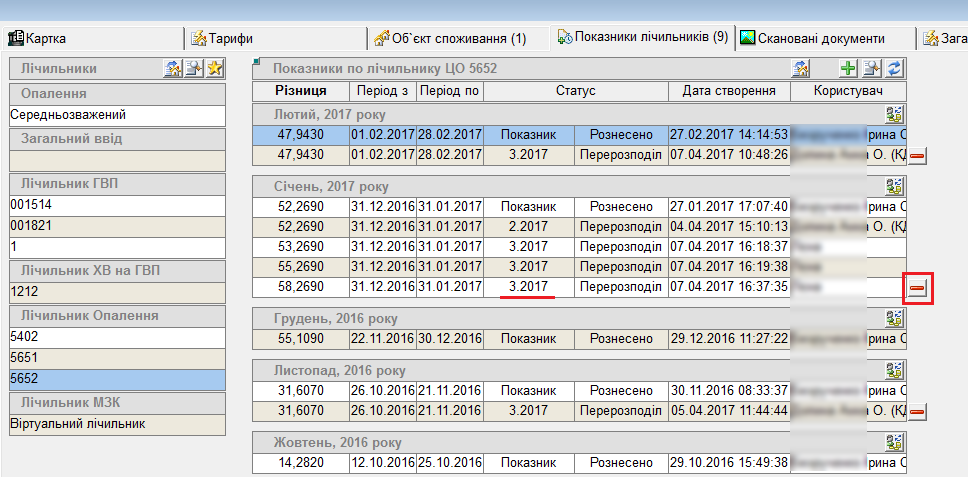Open the Об'єкт споживання tab

click(451, 38)
